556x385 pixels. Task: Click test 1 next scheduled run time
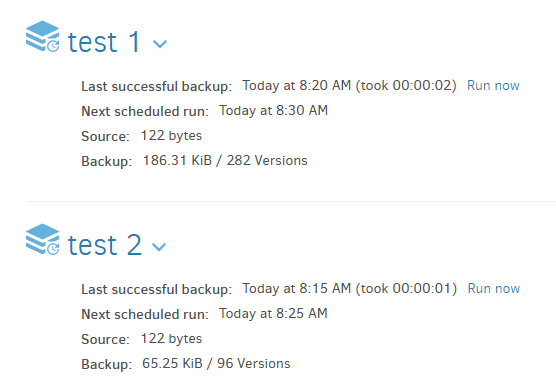click(273, 111)
